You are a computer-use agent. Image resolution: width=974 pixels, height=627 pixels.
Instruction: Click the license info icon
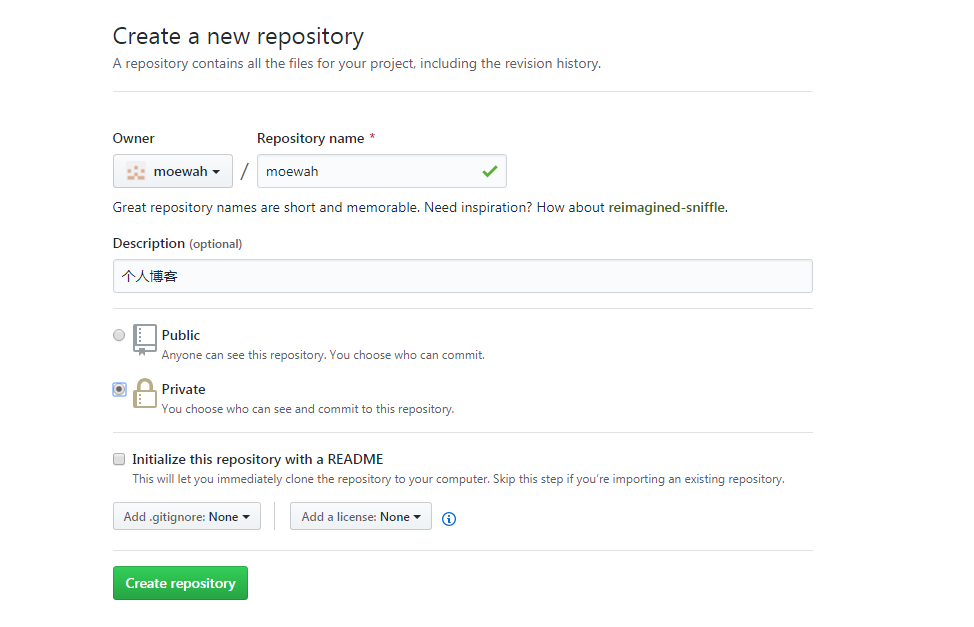(448, 518)
